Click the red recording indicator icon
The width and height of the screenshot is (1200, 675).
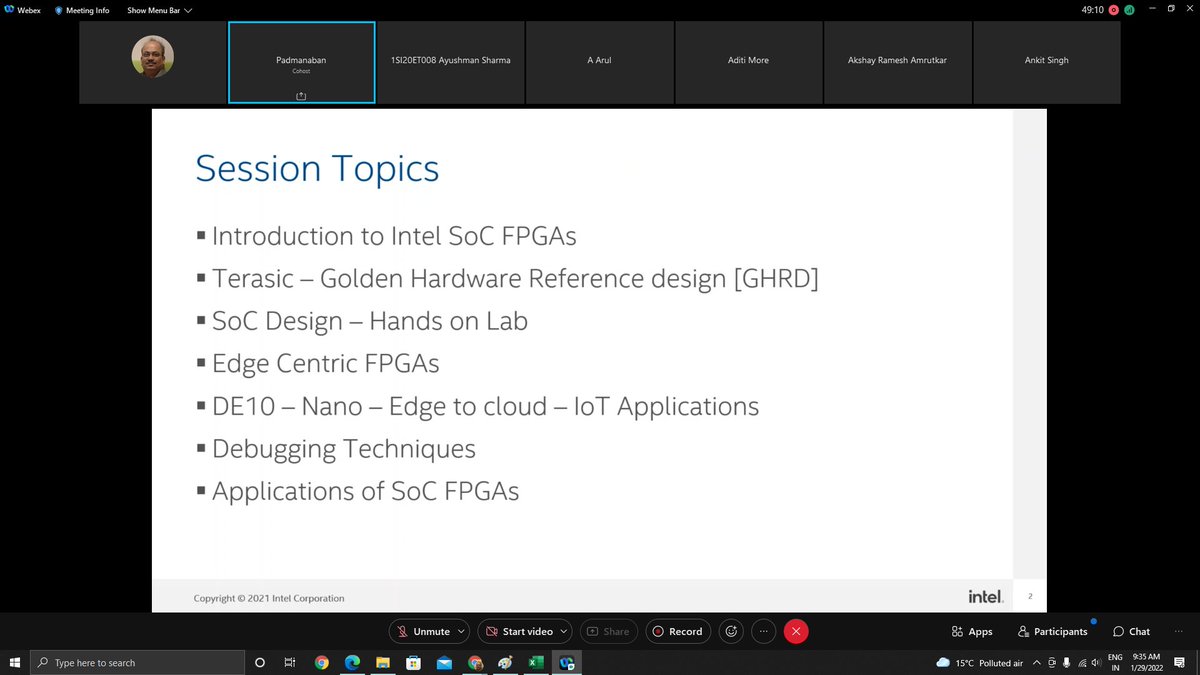(x=1113, y=10)
